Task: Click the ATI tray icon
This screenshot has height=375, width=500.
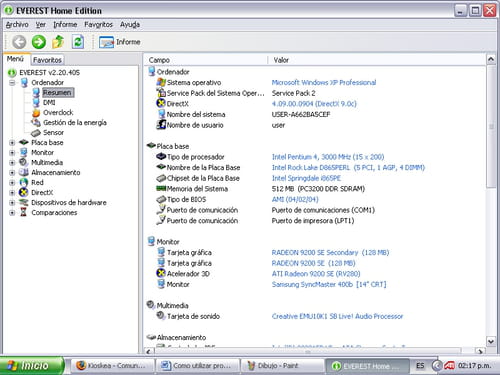Action: point(449,366)
